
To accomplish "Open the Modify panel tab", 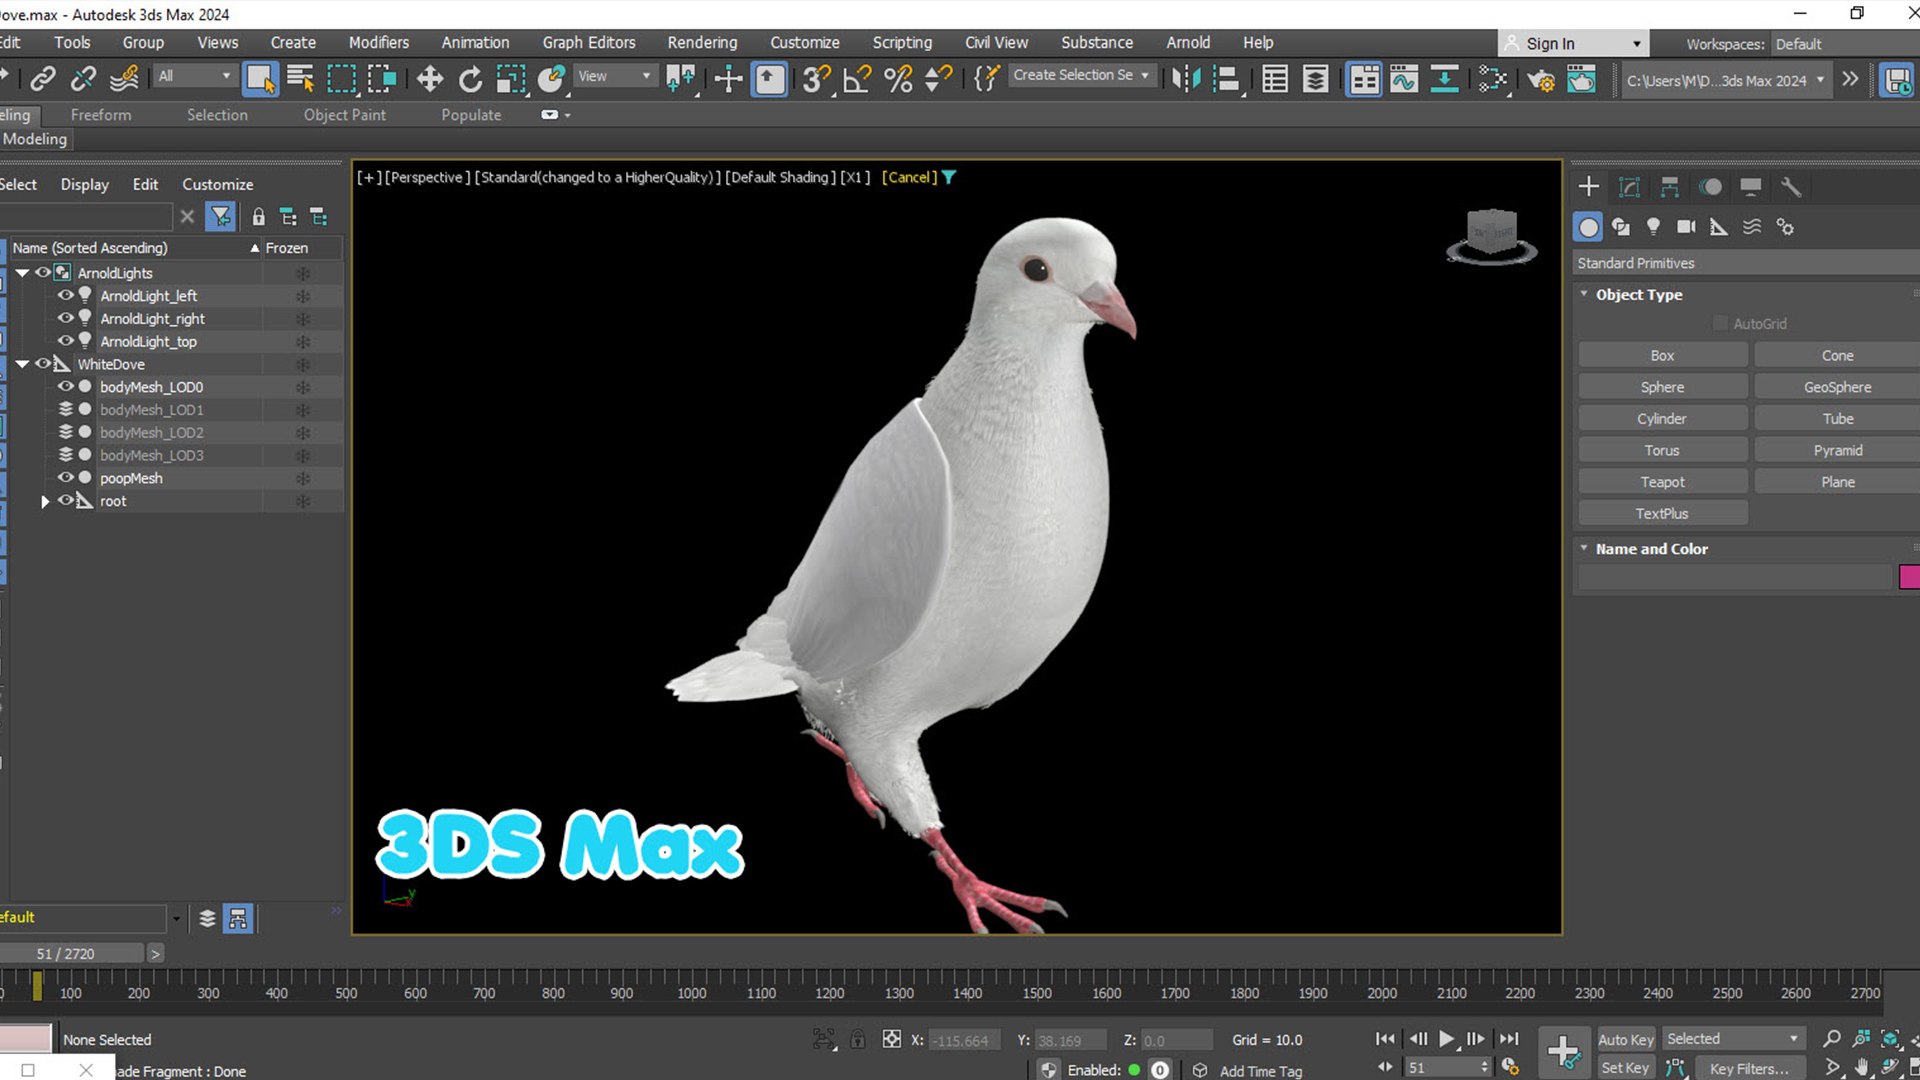I will click(1629, 187).
